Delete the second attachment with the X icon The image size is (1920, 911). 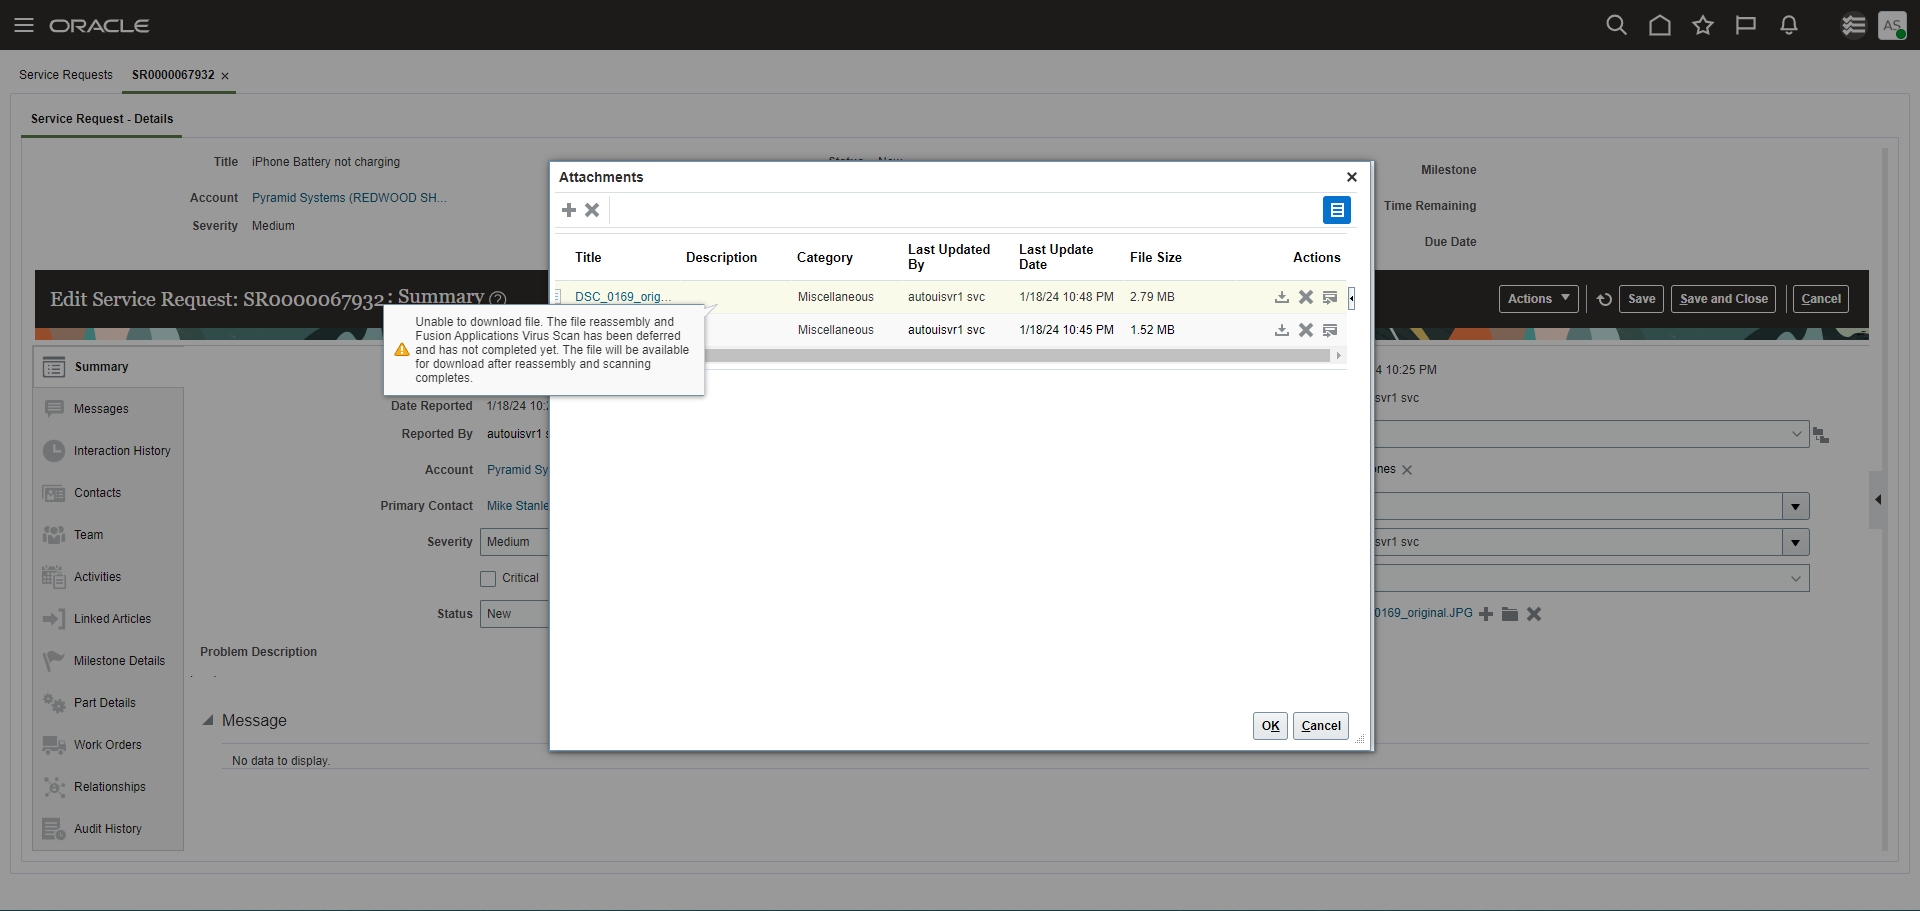point(1305,329)
